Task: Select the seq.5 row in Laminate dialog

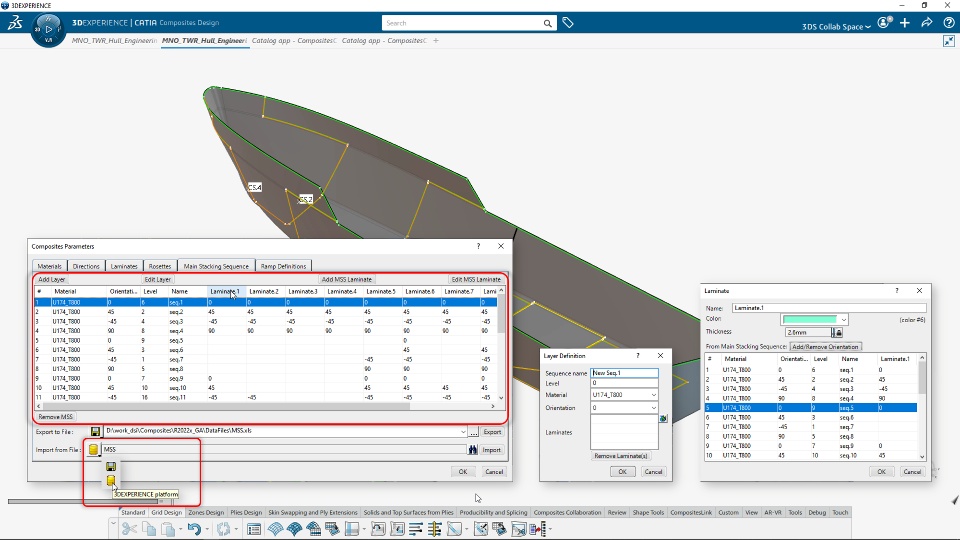Action: click(x=811, y=408)
